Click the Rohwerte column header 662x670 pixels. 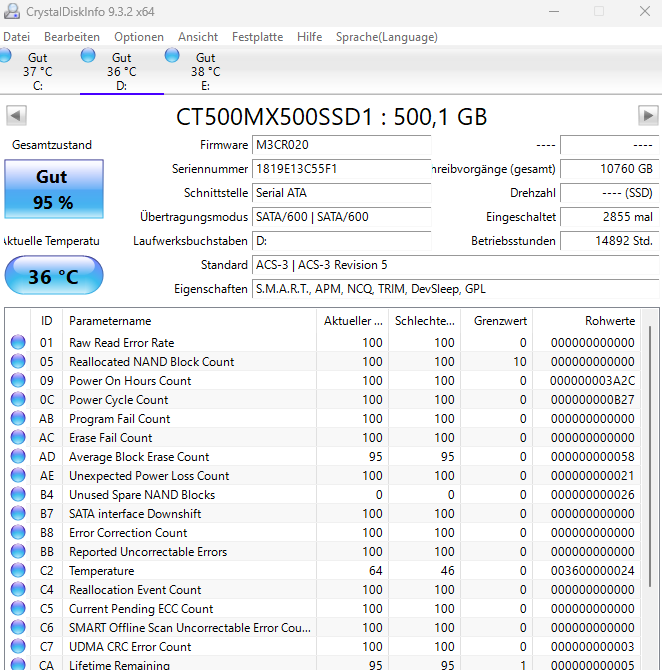pyautogui.click(x=586, y=321)
